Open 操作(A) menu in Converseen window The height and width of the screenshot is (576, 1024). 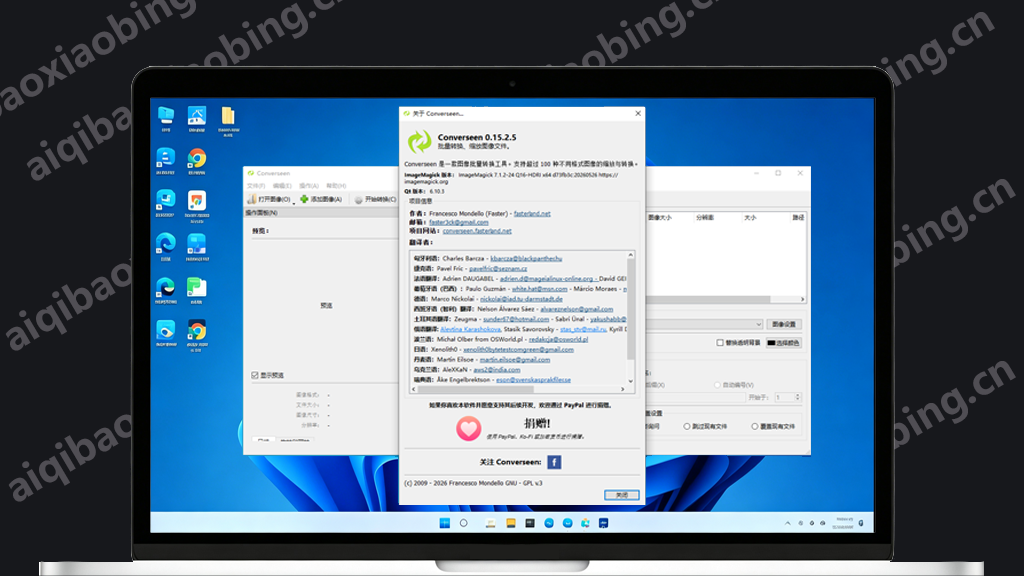[x=309, y=186]
